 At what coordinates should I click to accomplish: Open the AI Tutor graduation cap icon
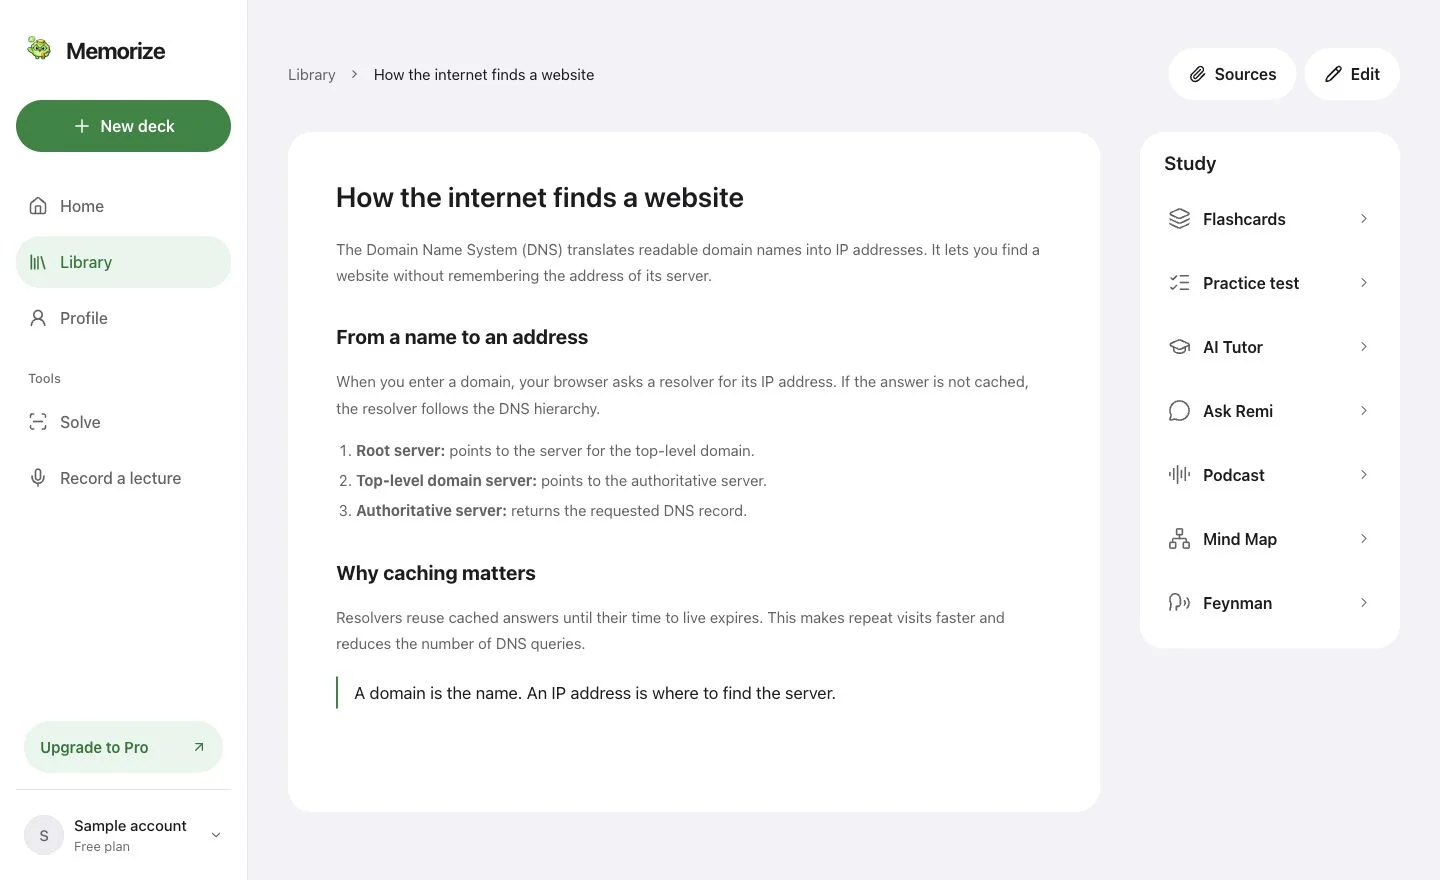[1179, 347]
